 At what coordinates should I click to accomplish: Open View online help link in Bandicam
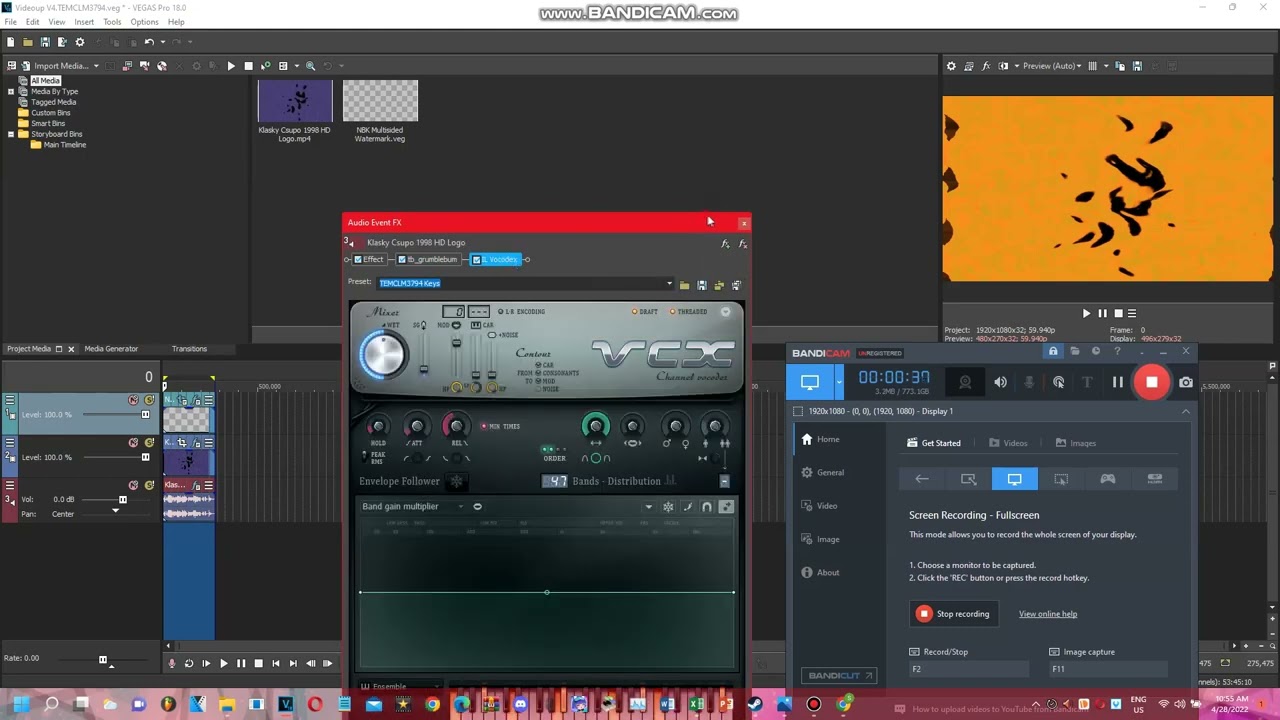click(1048, 614)
